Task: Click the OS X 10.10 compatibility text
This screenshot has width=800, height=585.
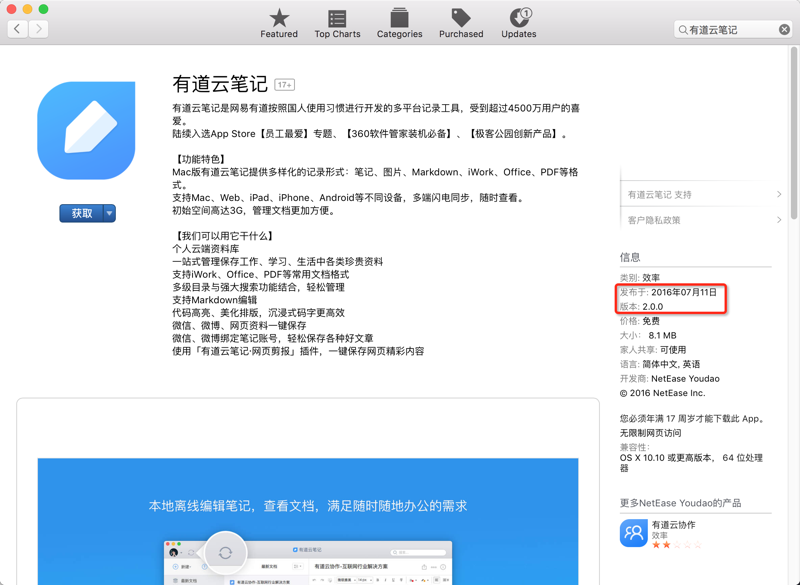Action: click(691, 463)
